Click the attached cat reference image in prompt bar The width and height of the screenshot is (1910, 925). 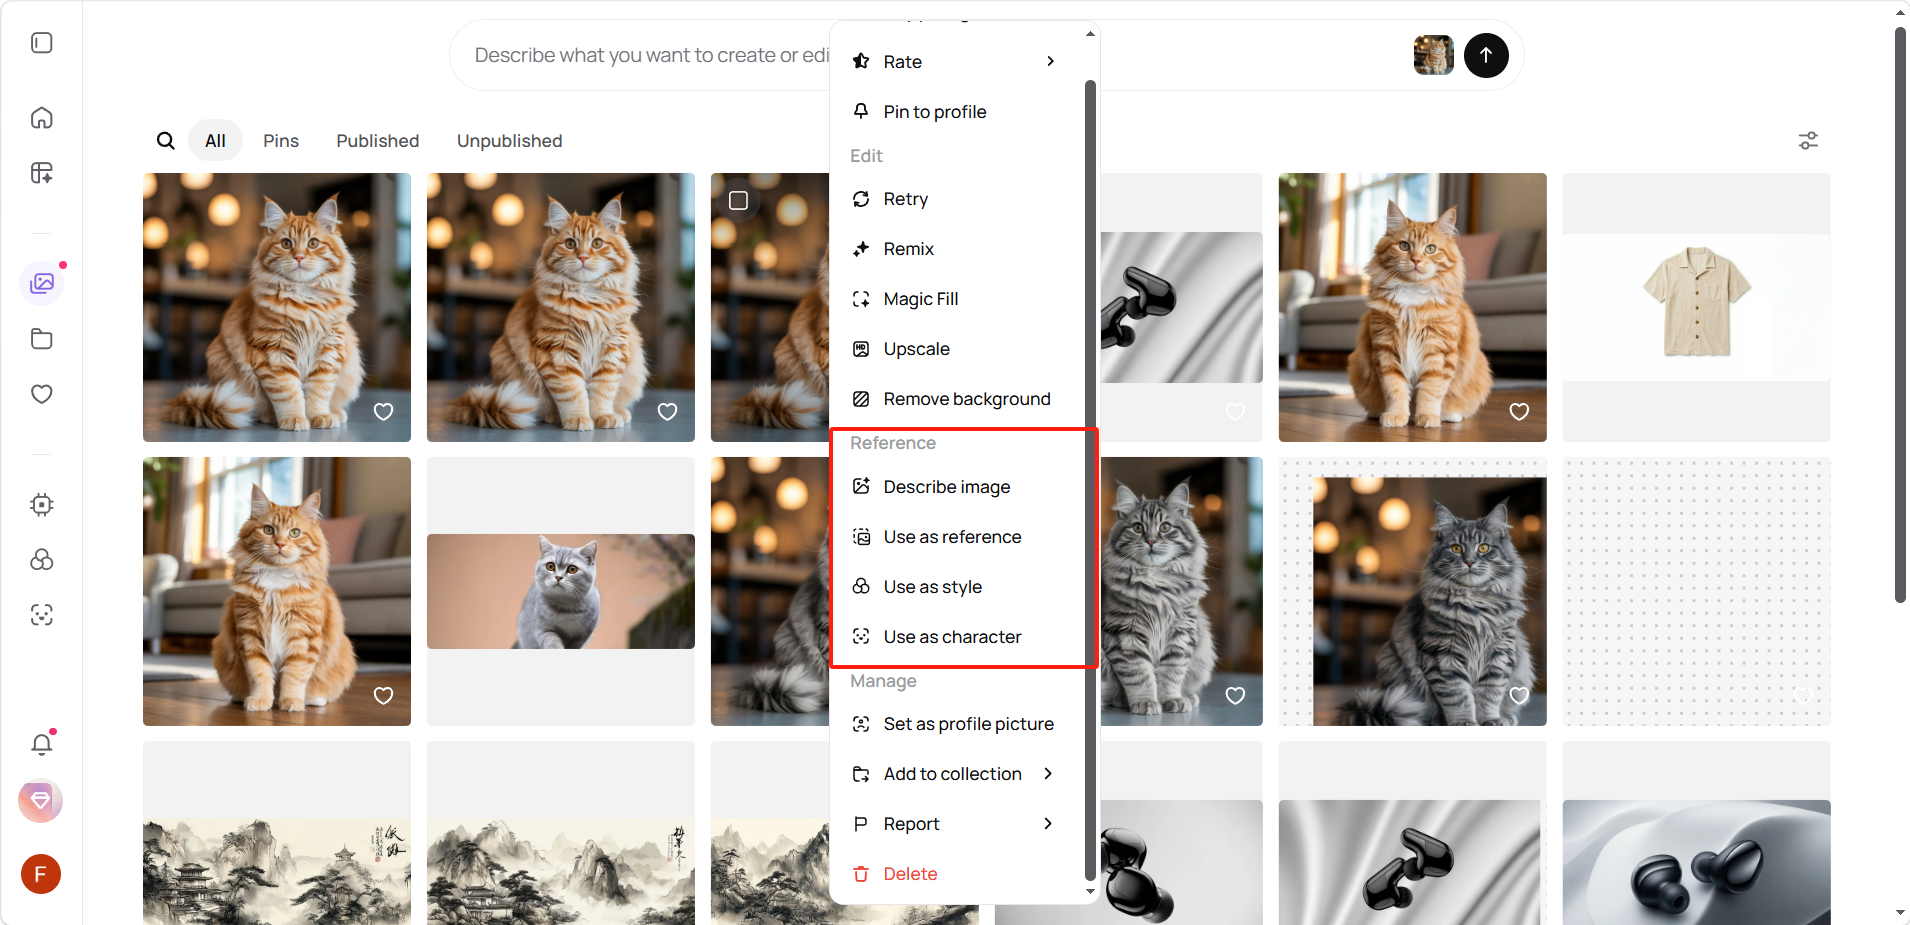(x=1433, y=55)
